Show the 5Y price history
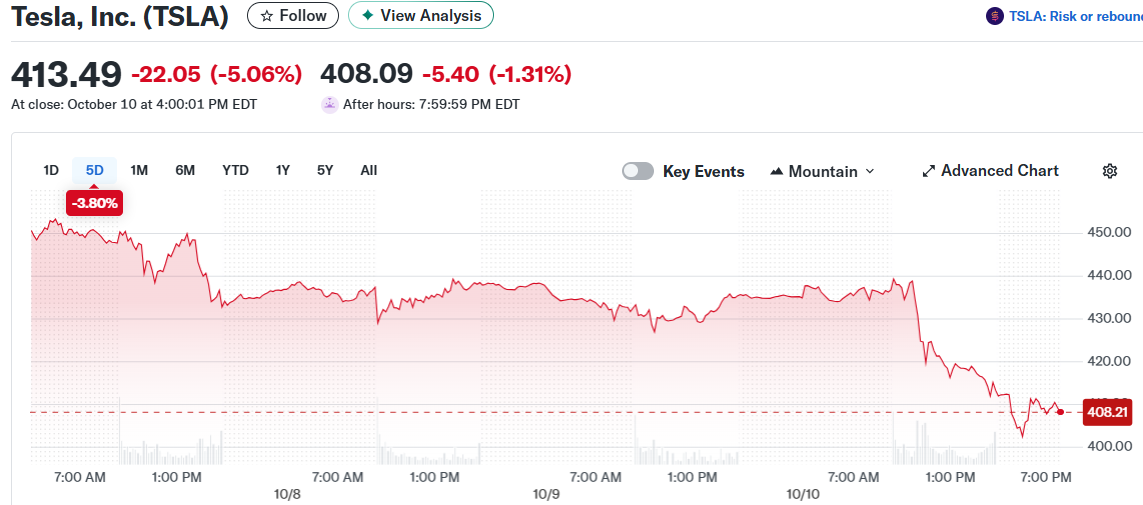The width and height of the screenshot is (1143, 505). click(x=325, y=170)
